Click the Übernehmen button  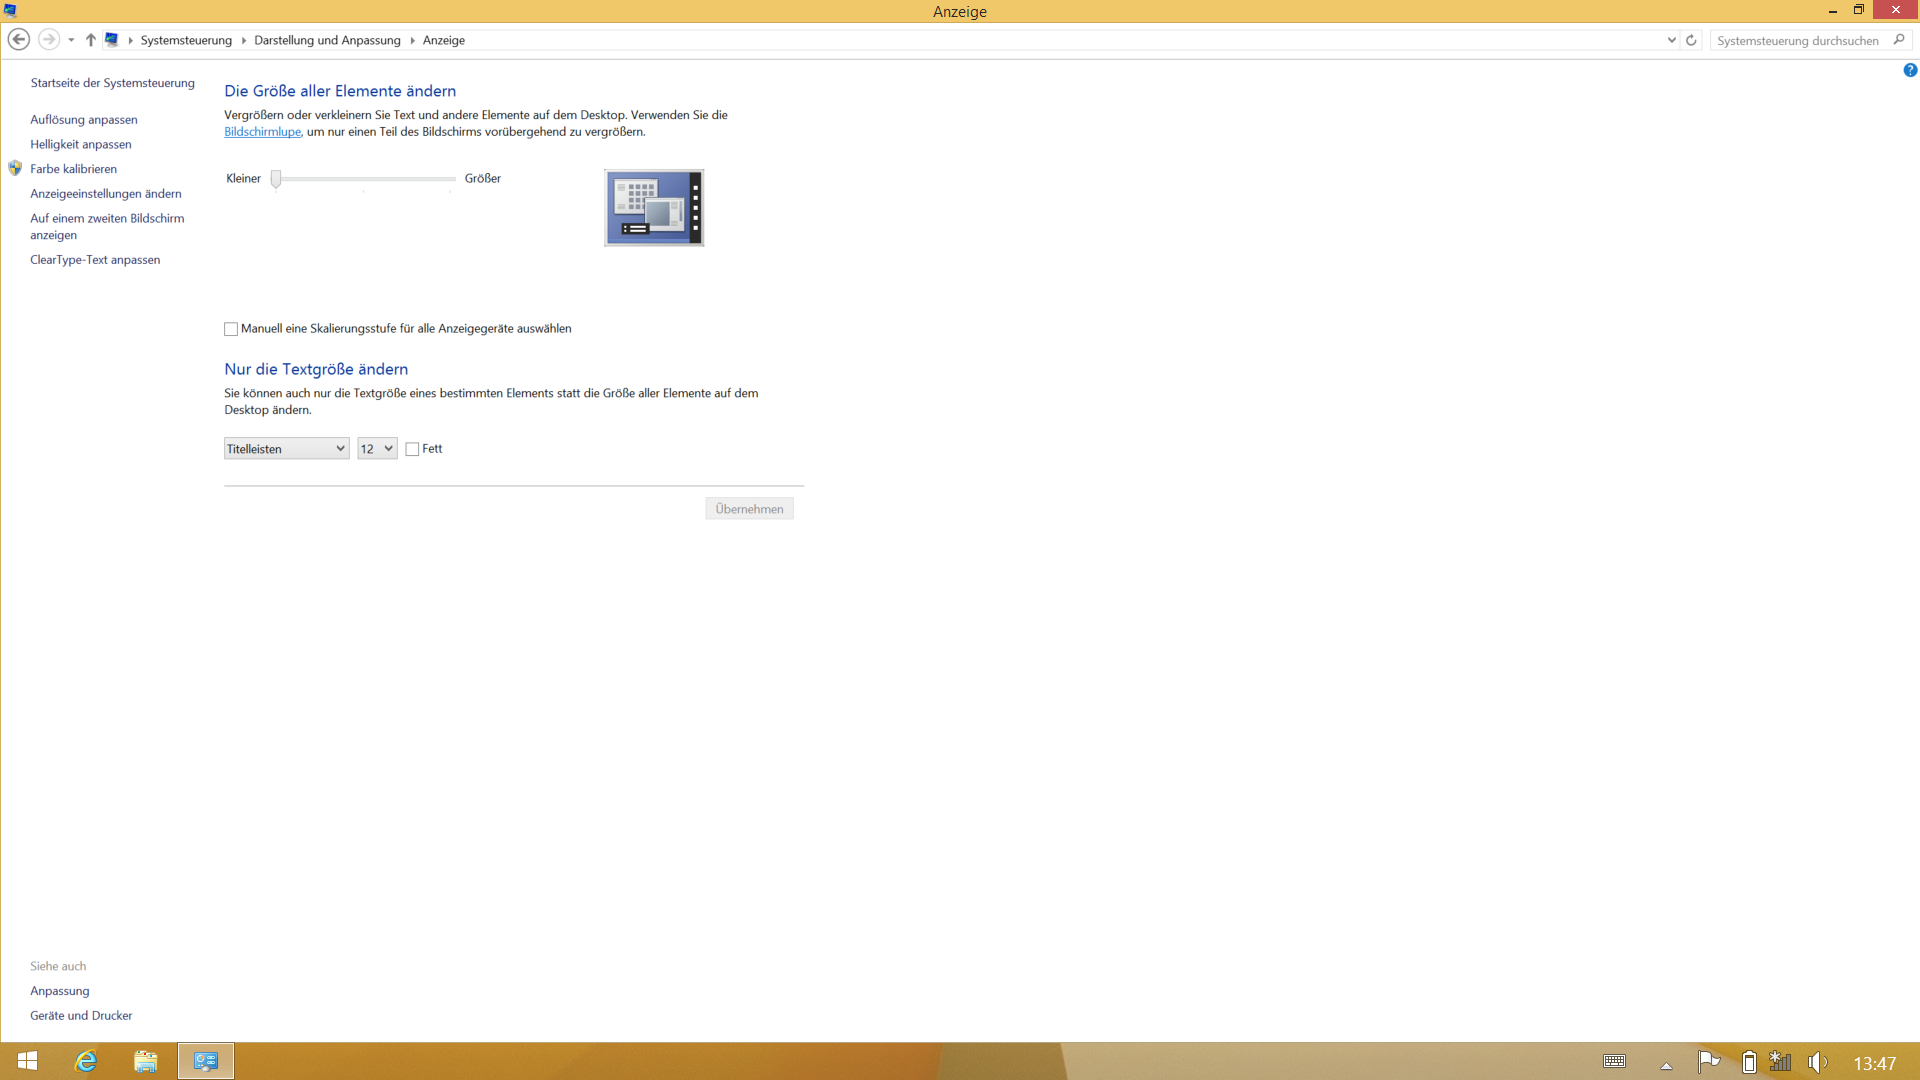[x=749, y=509]
